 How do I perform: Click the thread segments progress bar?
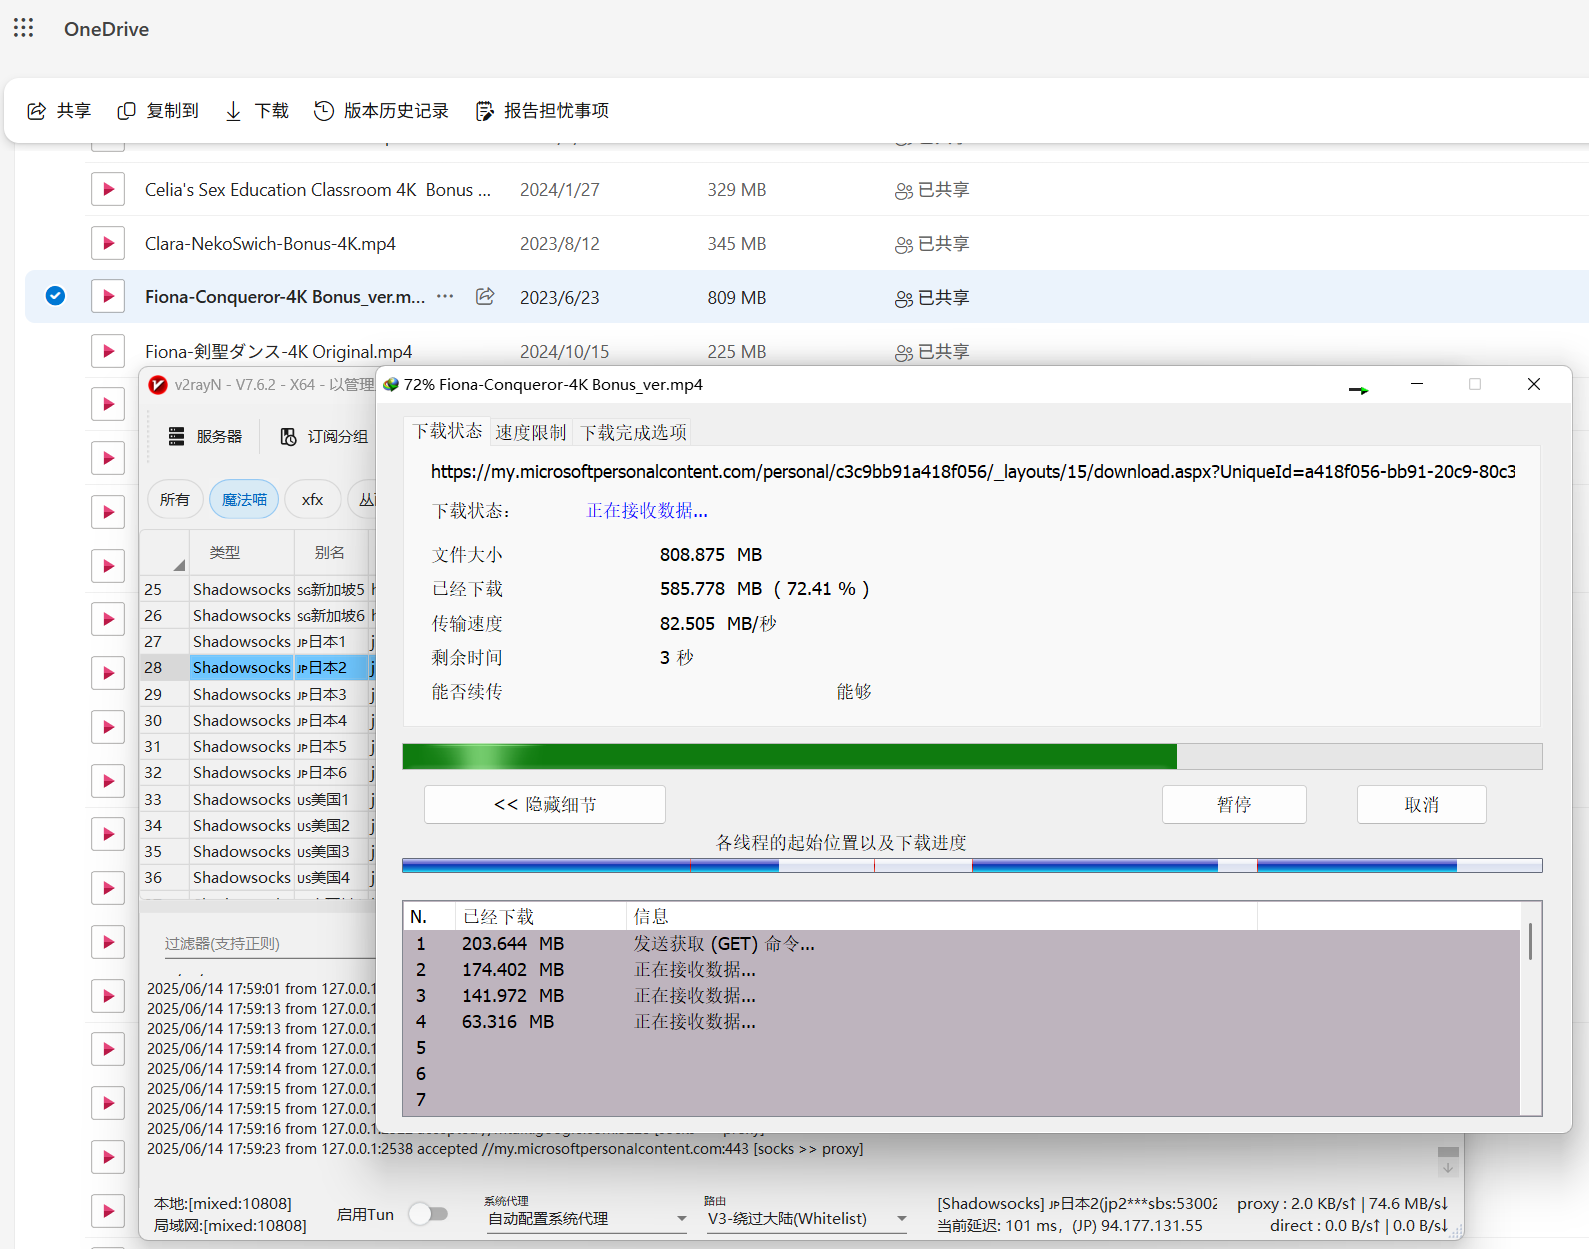pyautogui.click(x=972, y=865)
